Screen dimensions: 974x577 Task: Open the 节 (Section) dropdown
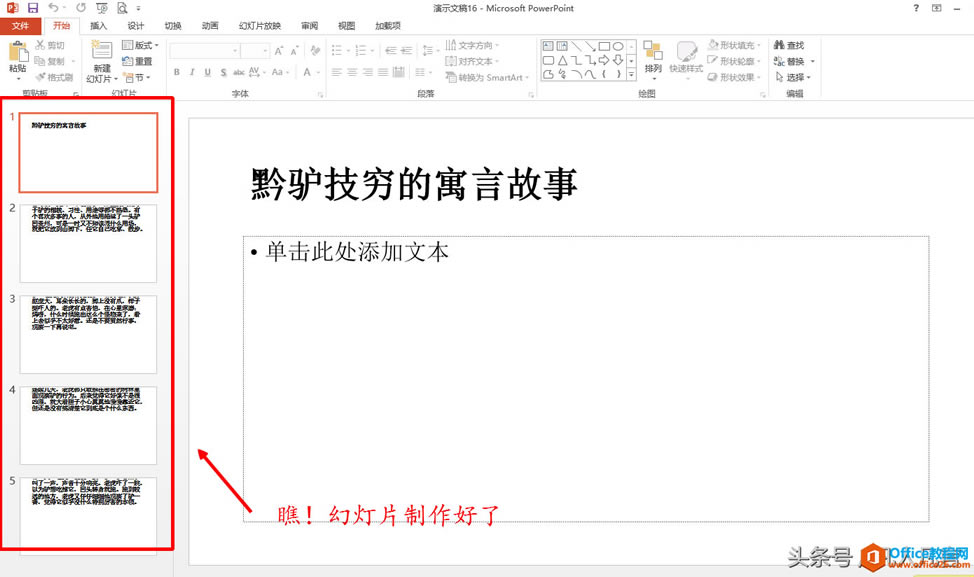pos(137,77)
